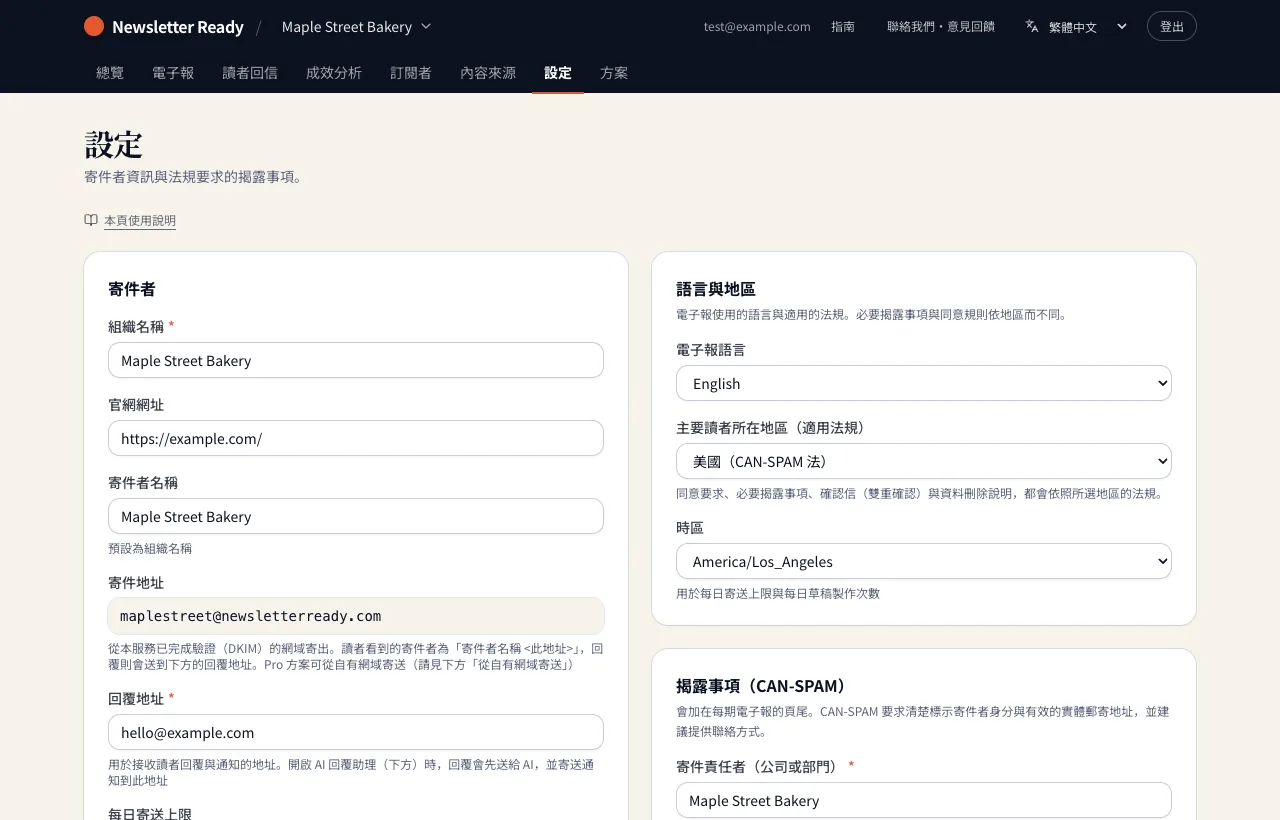
Task: Open the 繁體中文 language dropdown
Action: click(1077, 27)
